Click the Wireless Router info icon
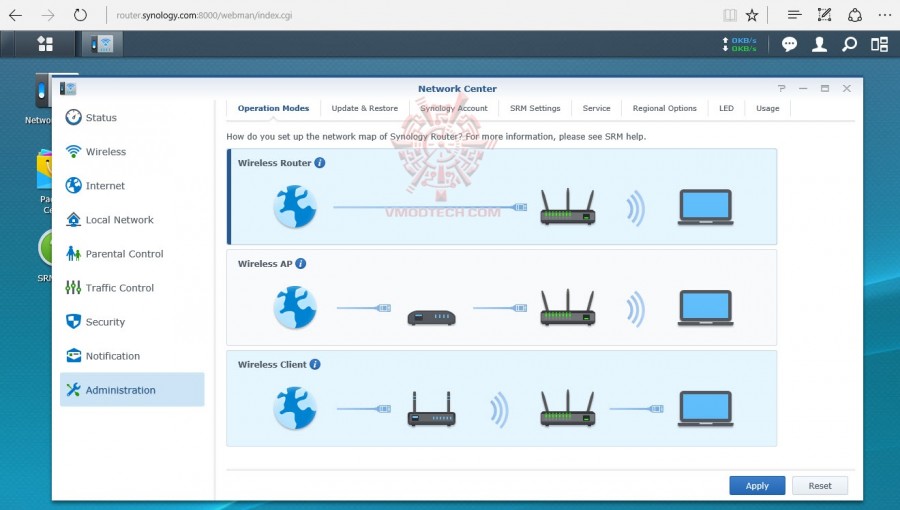Image resolution: width=900 pixels, height=510 pixels. point(320,163)
